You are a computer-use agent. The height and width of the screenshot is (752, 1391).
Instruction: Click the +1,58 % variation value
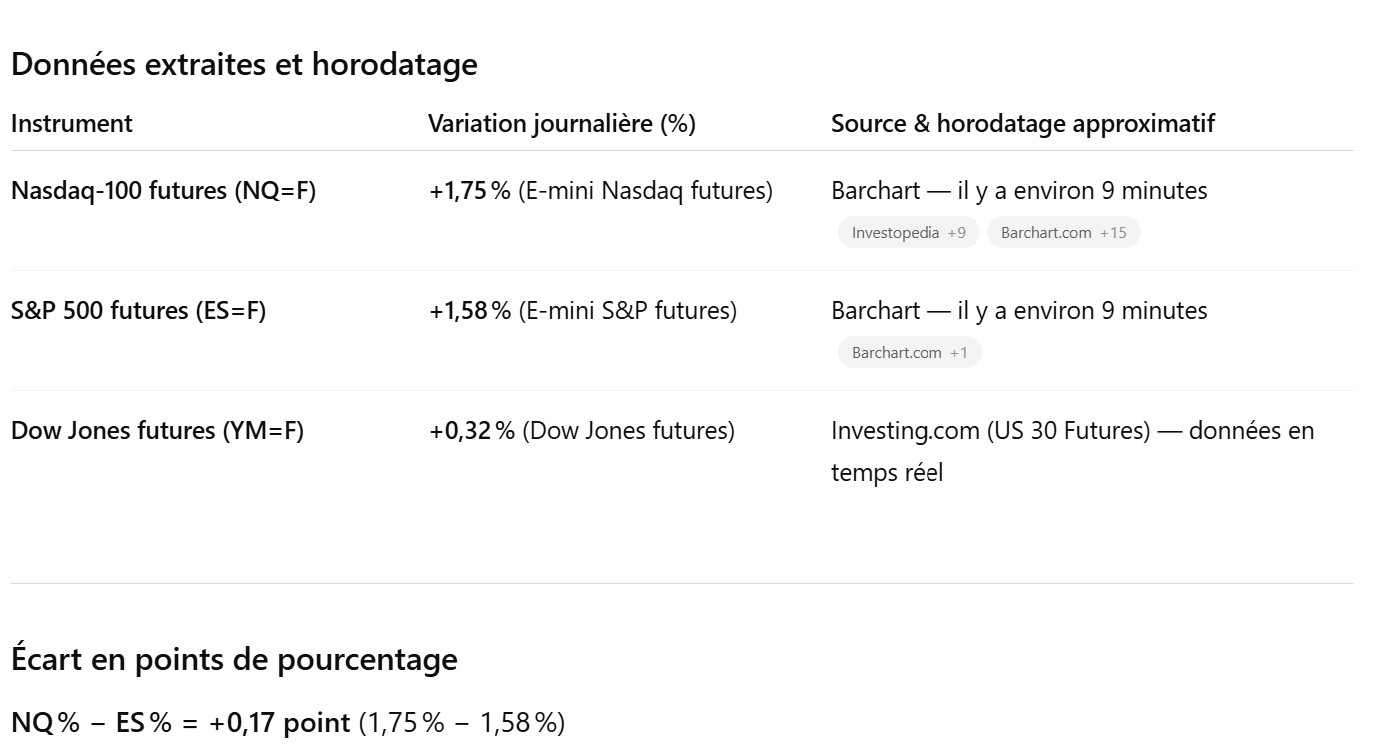point(470,311)
